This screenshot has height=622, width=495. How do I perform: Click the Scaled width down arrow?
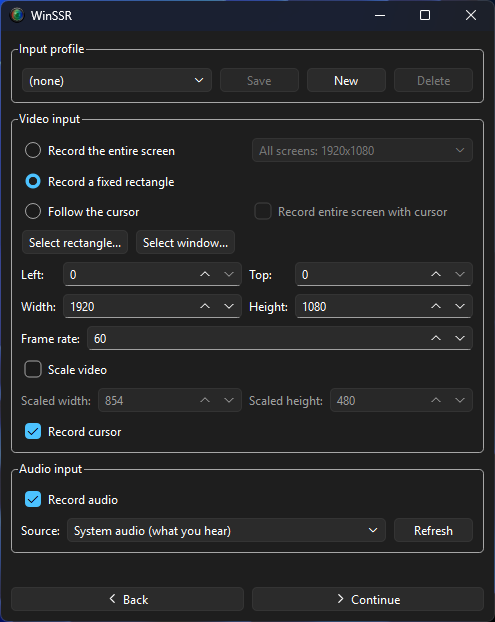[x=229, y=401]
